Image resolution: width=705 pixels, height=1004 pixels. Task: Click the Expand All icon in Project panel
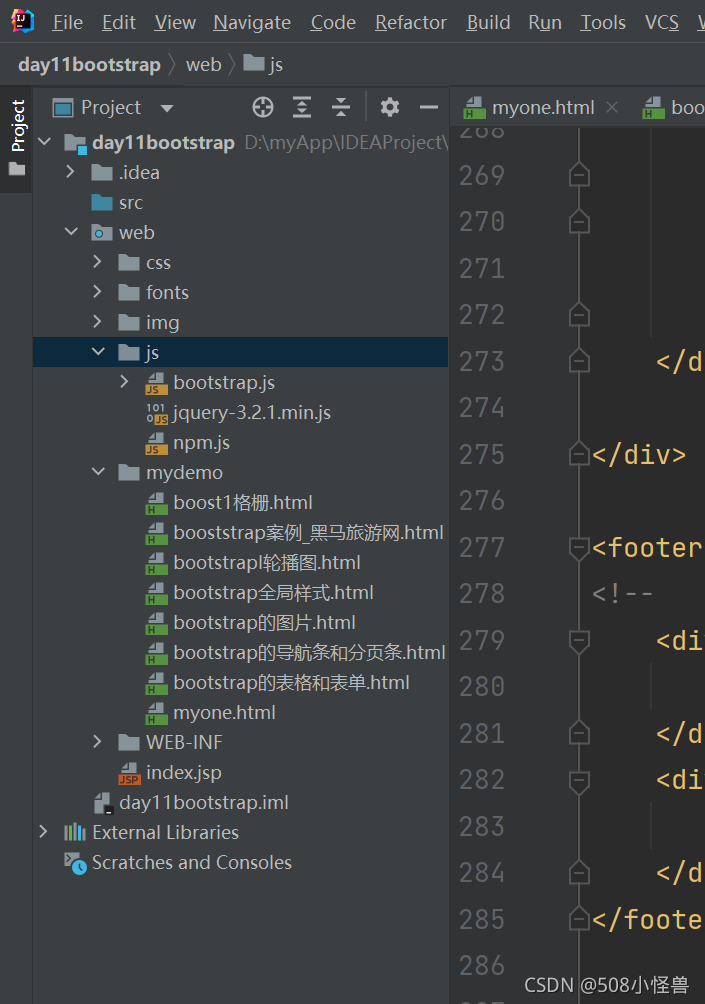click(302, 108)
